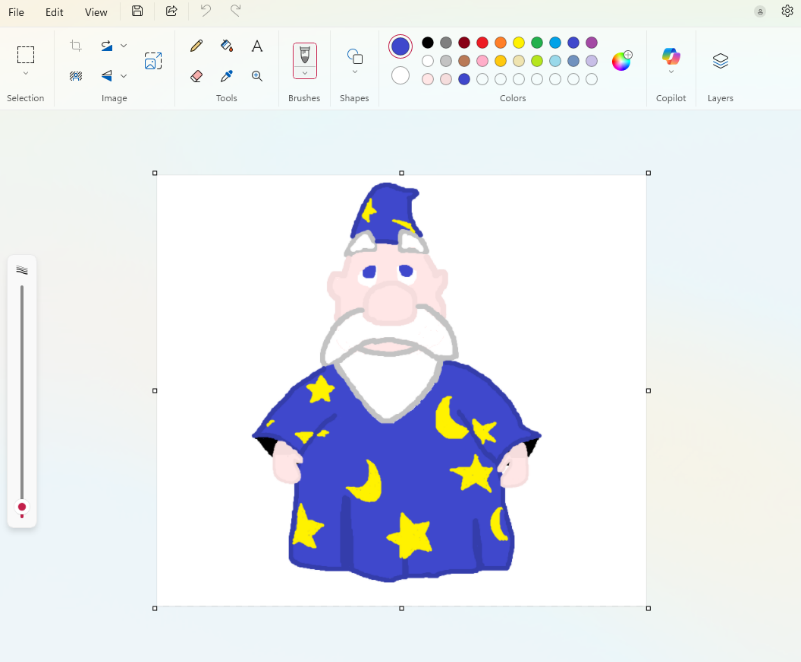
Task: Select the rectangular Selection tool
Action: pyautogui.click(x=26, y=54)
